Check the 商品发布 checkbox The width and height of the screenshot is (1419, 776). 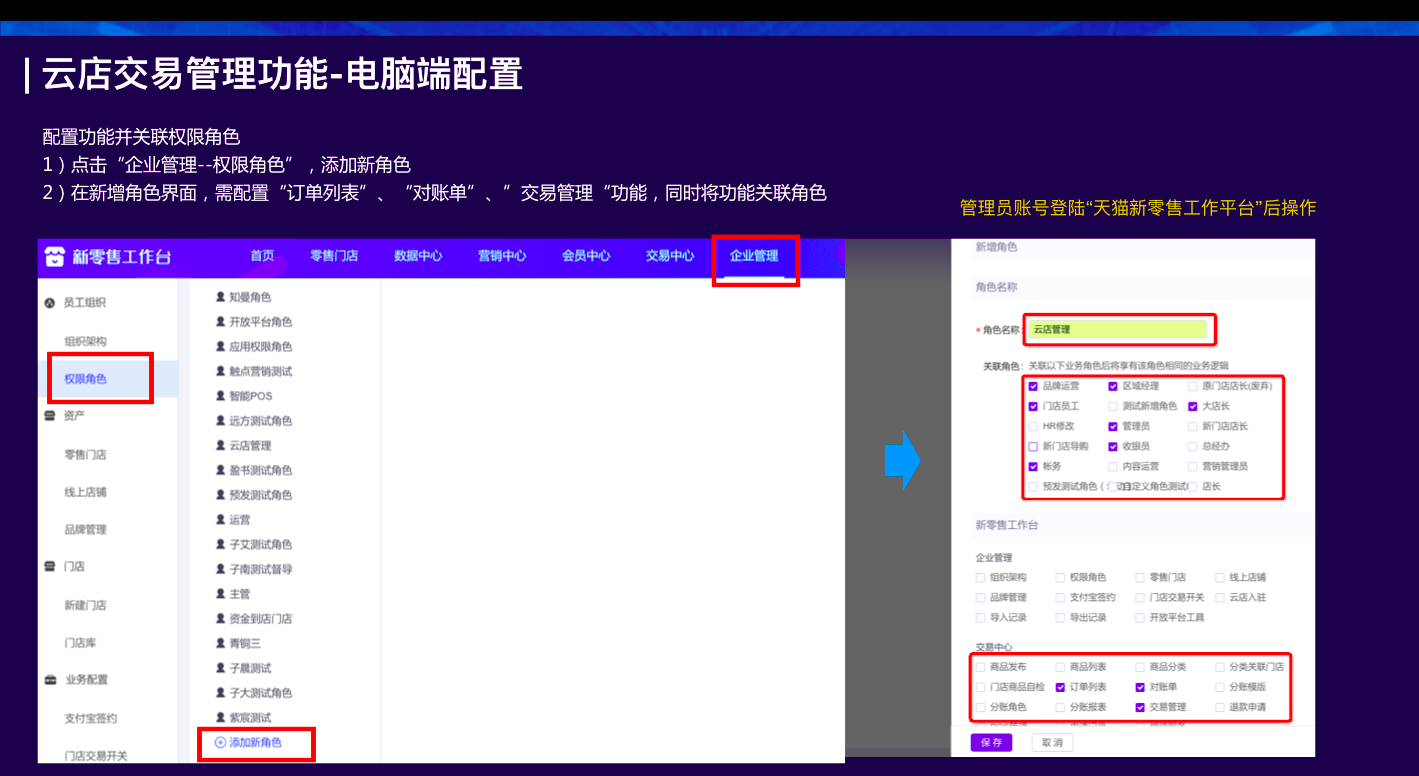coord(980,667)
